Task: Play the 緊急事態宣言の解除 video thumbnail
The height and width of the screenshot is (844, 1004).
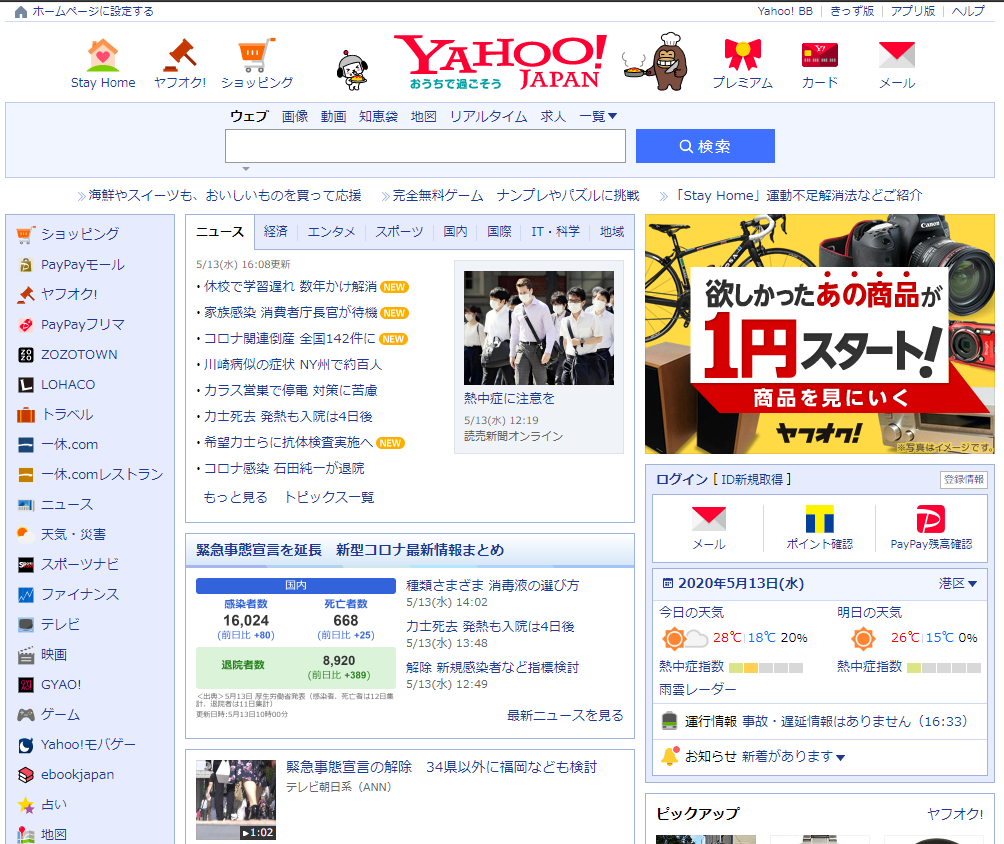Action: click(x=236, y=800)
